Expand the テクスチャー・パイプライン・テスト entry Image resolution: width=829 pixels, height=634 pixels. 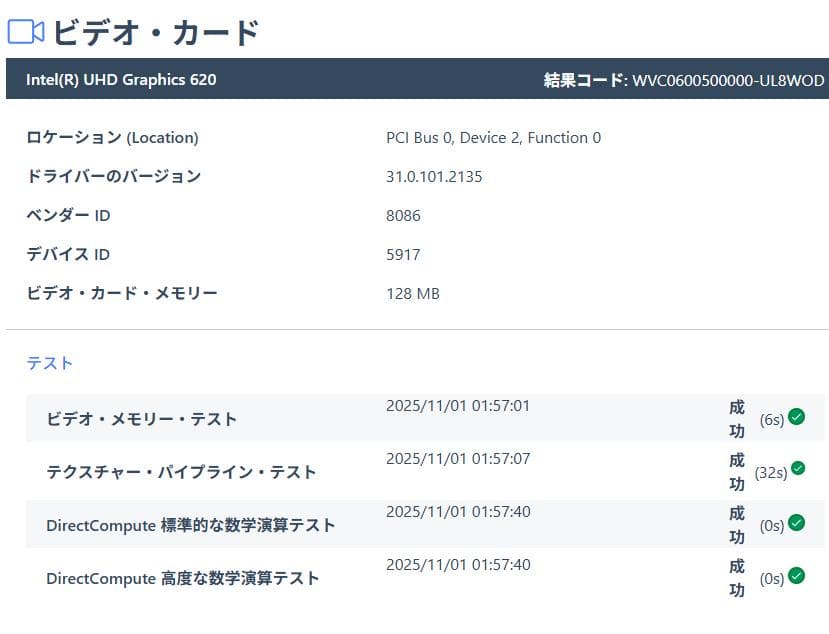coord(180,471)
